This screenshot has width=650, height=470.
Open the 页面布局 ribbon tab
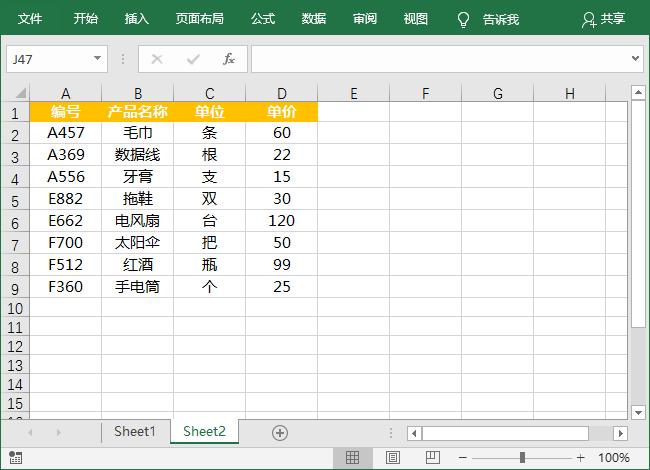pyautogui.click(x=199, y=19)
